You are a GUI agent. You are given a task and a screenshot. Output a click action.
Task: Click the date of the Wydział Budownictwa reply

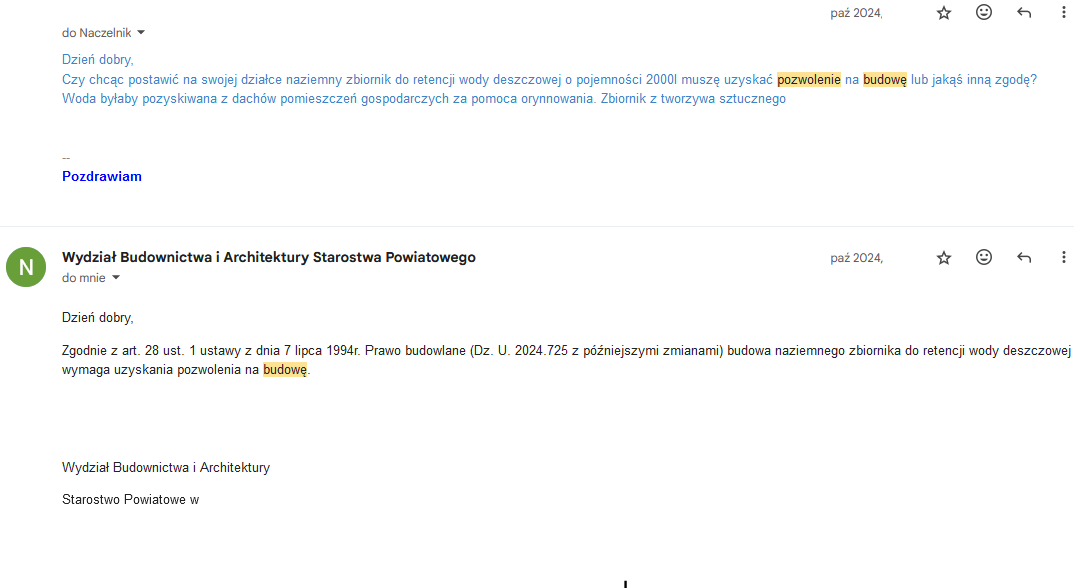(x=856, y=258)
